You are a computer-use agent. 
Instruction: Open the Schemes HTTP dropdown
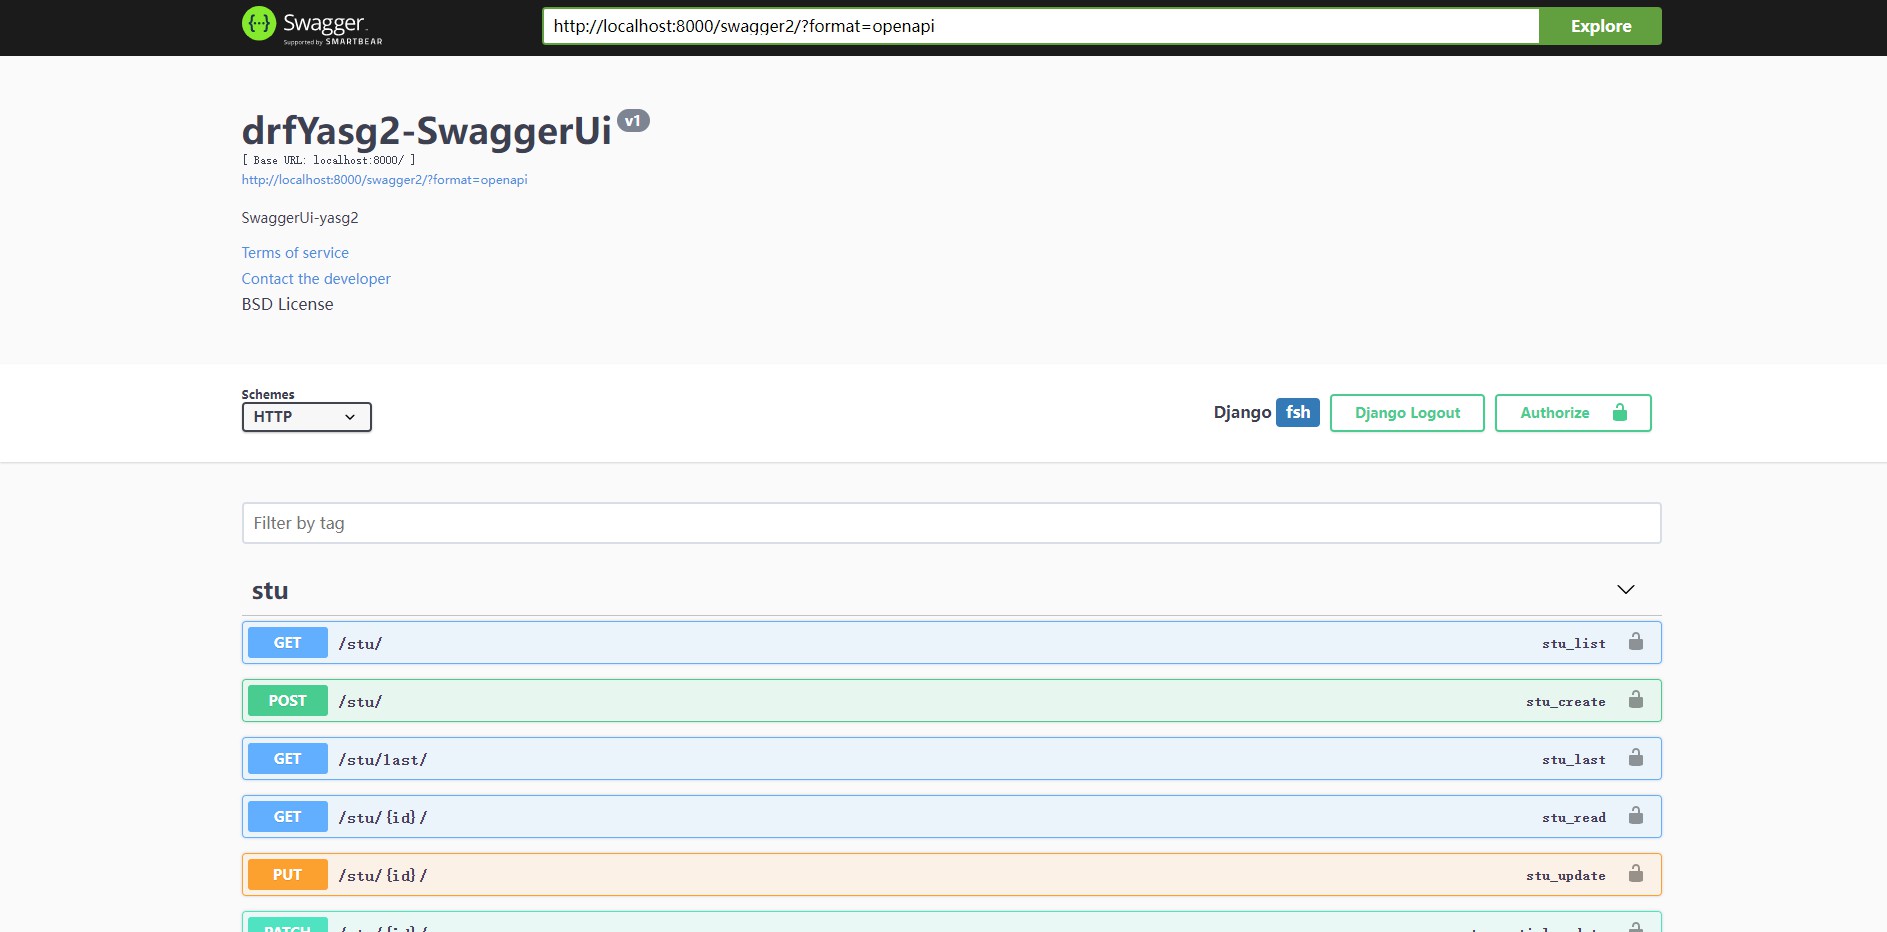pos(306,417)
